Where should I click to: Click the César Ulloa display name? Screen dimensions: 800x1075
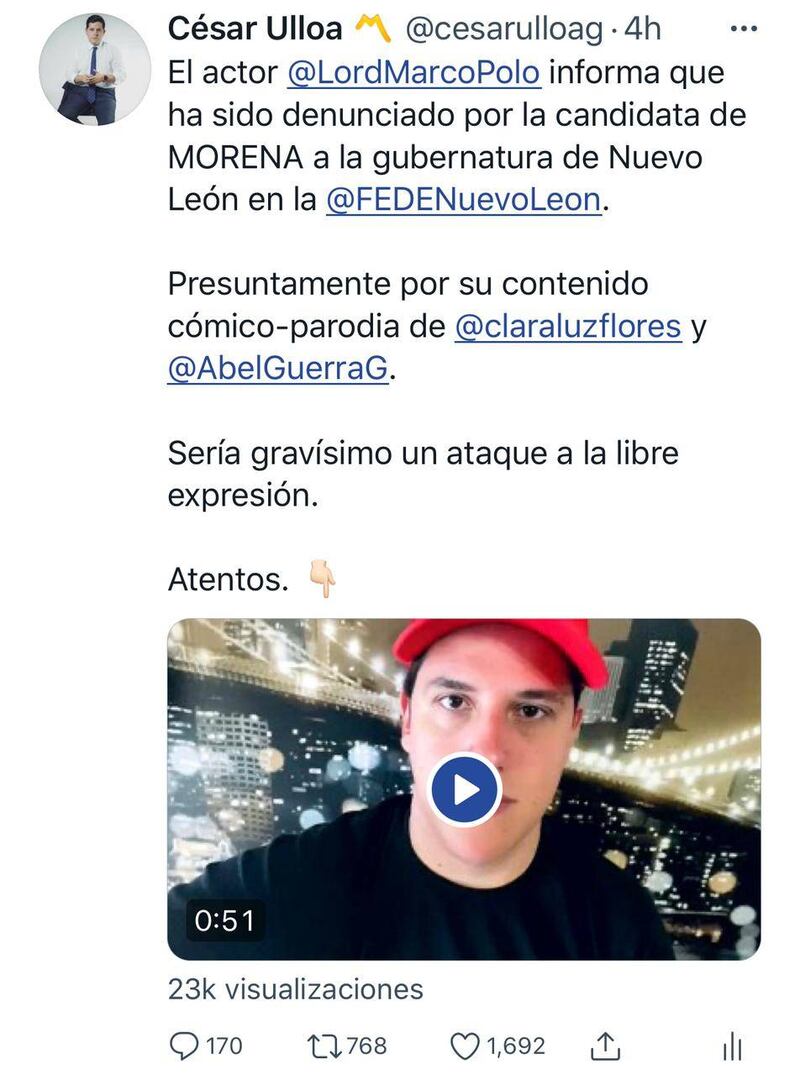click(x=255, y=29)
